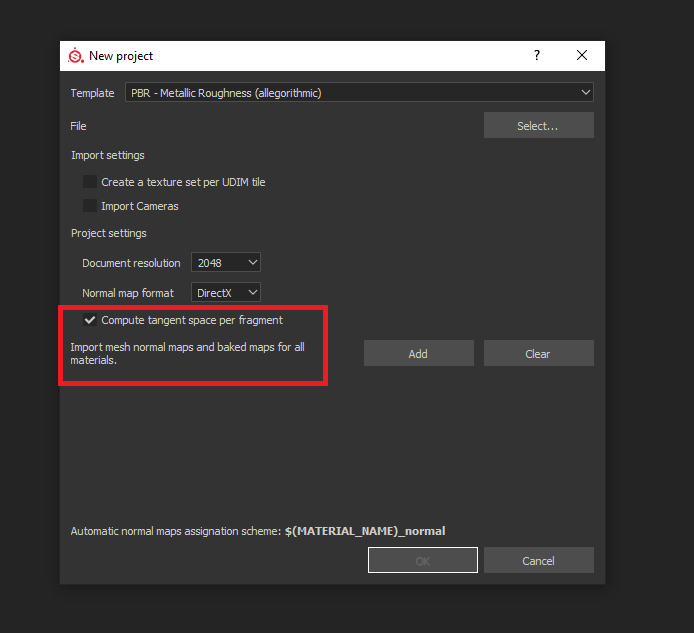
Task: Click Select... to choose a mesh file
Action: click(x=539, y=125)
